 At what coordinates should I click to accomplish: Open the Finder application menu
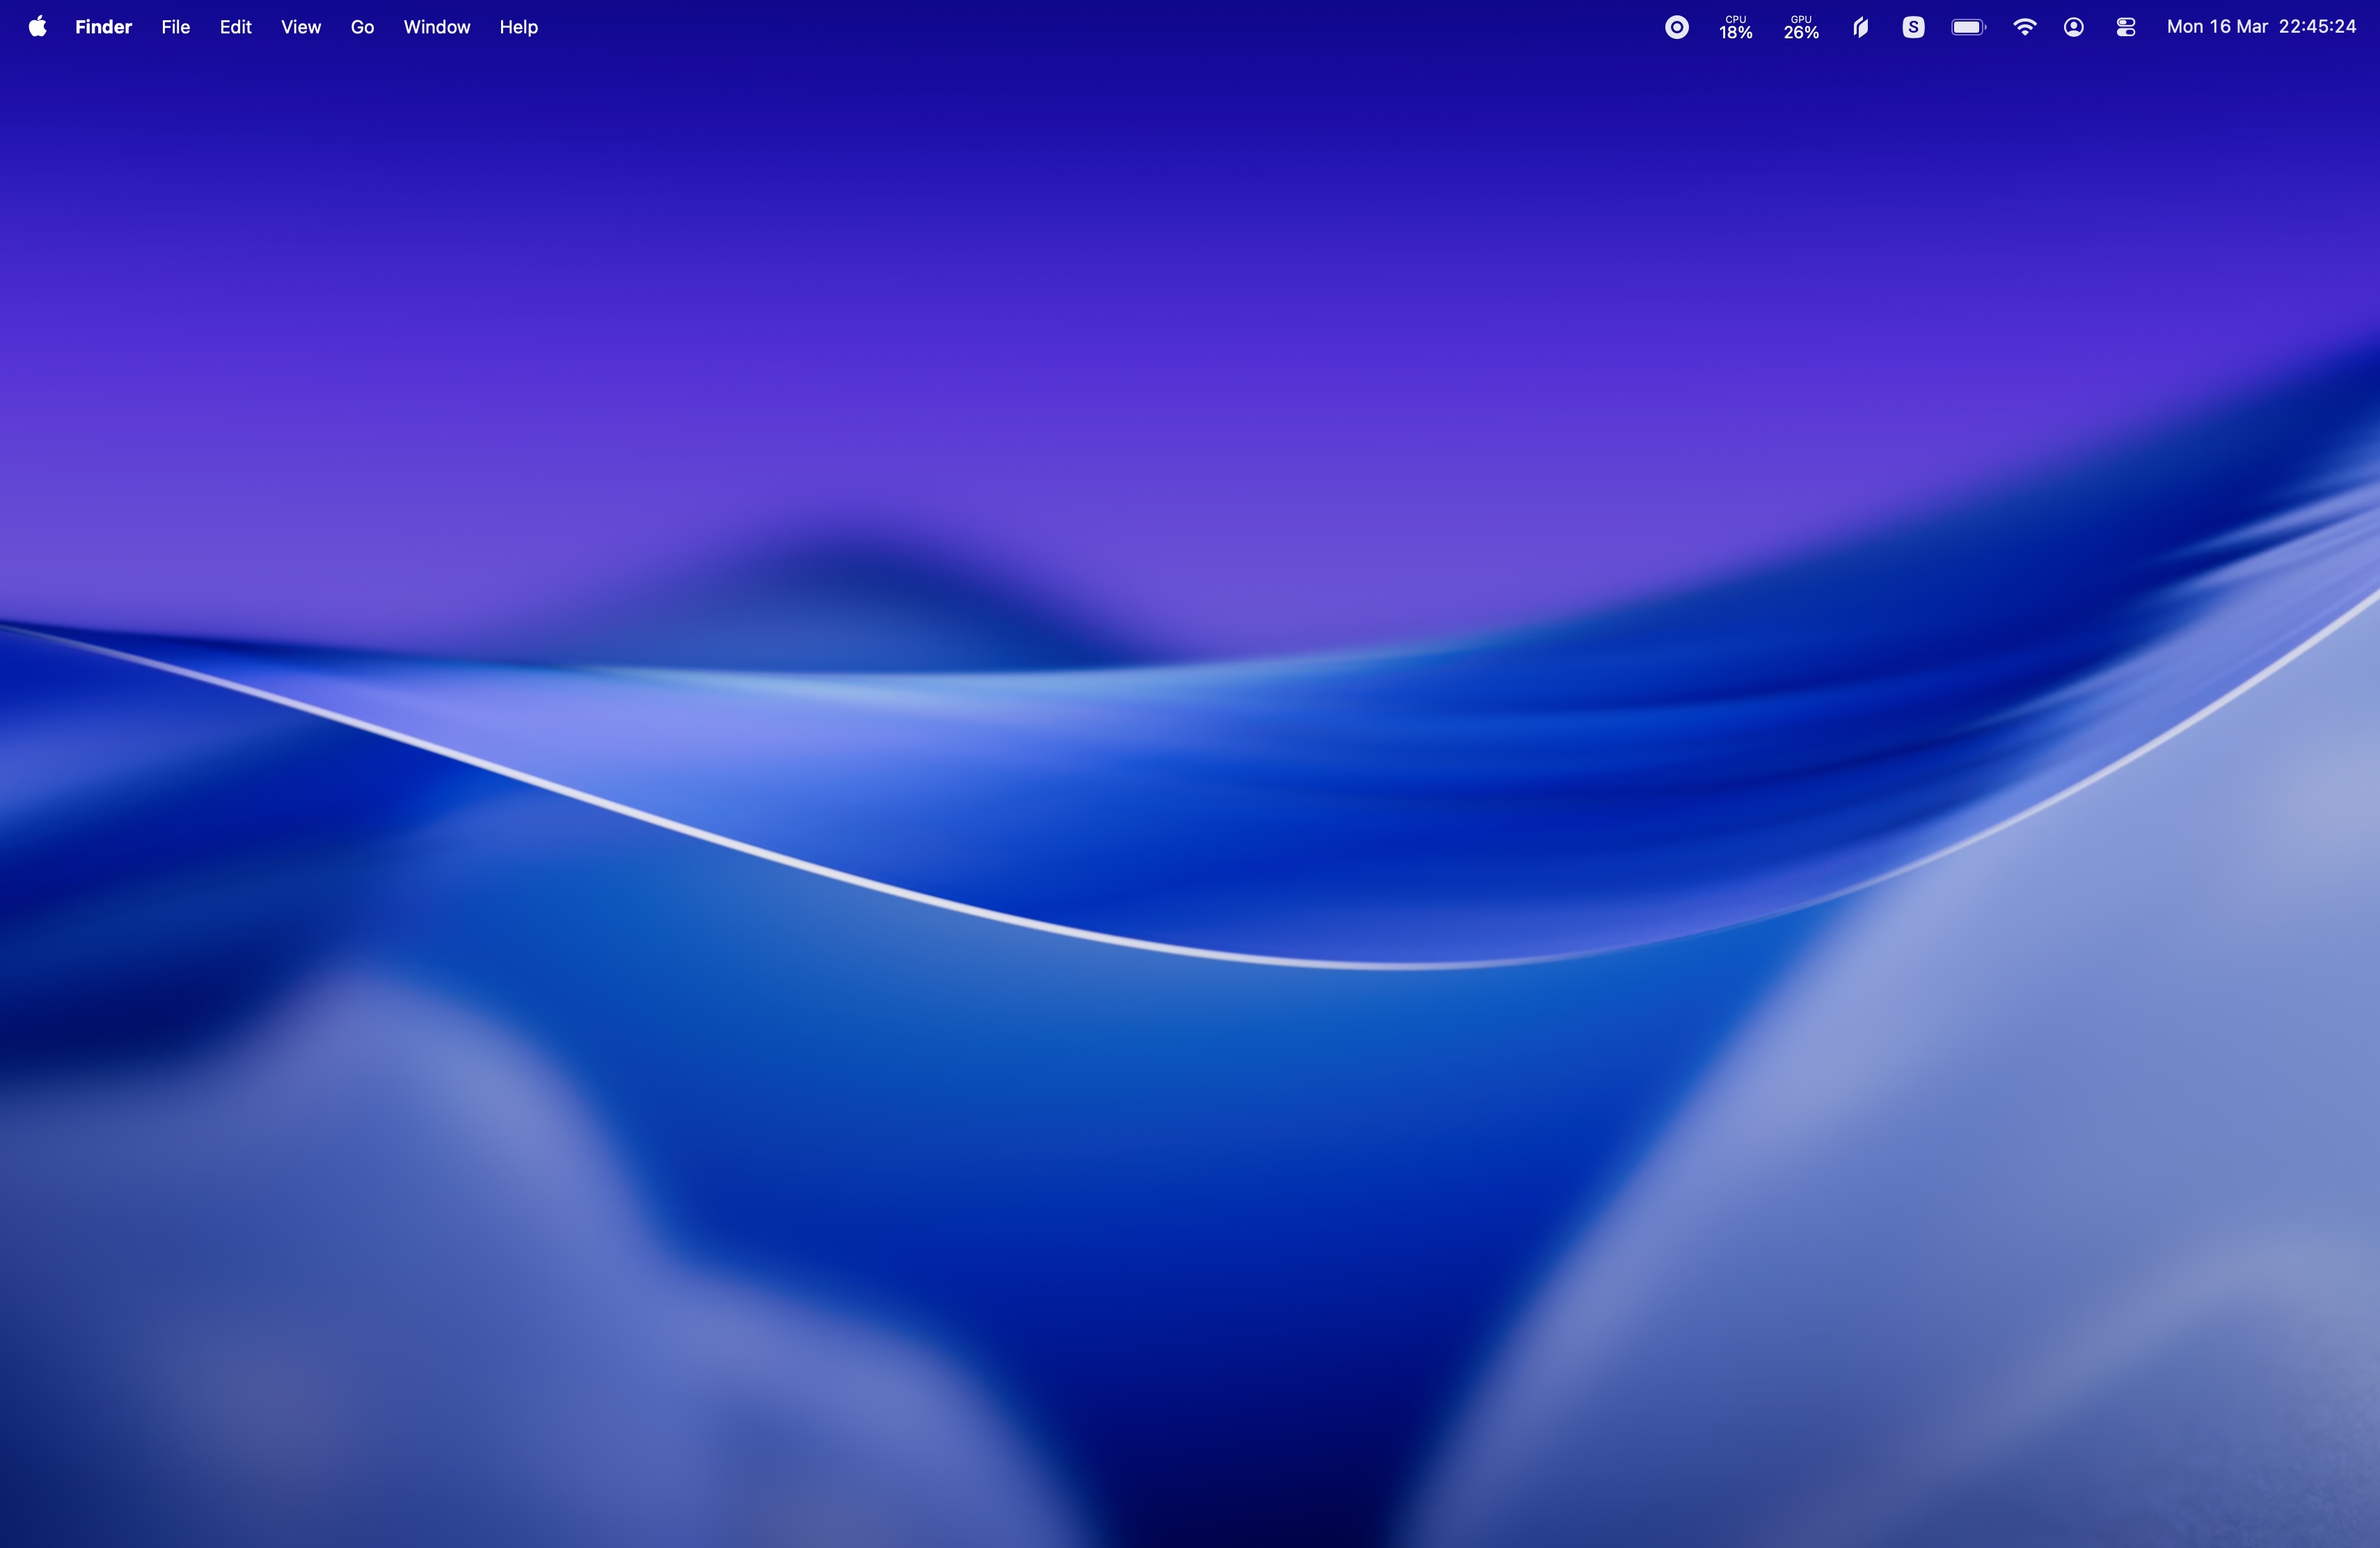[103, 27]
